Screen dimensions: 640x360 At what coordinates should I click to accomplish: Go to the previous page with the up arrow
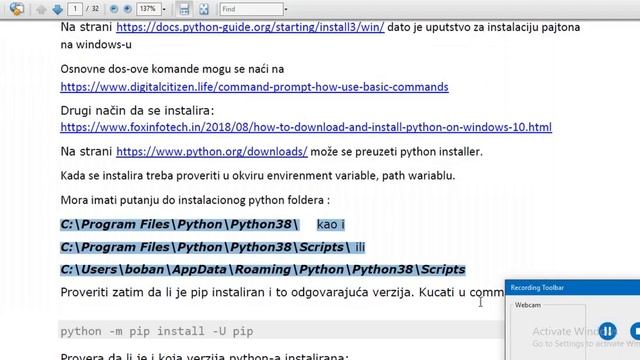click(41, 9)
